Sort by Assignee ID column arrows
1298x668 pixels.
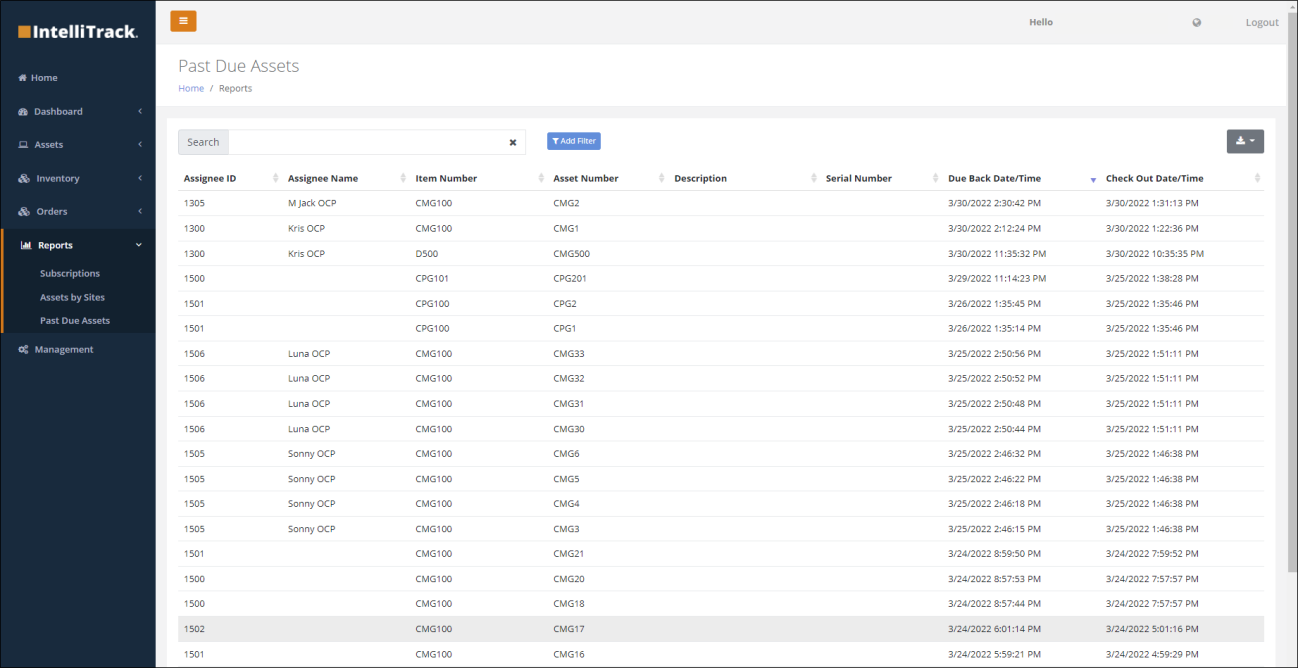276,178
